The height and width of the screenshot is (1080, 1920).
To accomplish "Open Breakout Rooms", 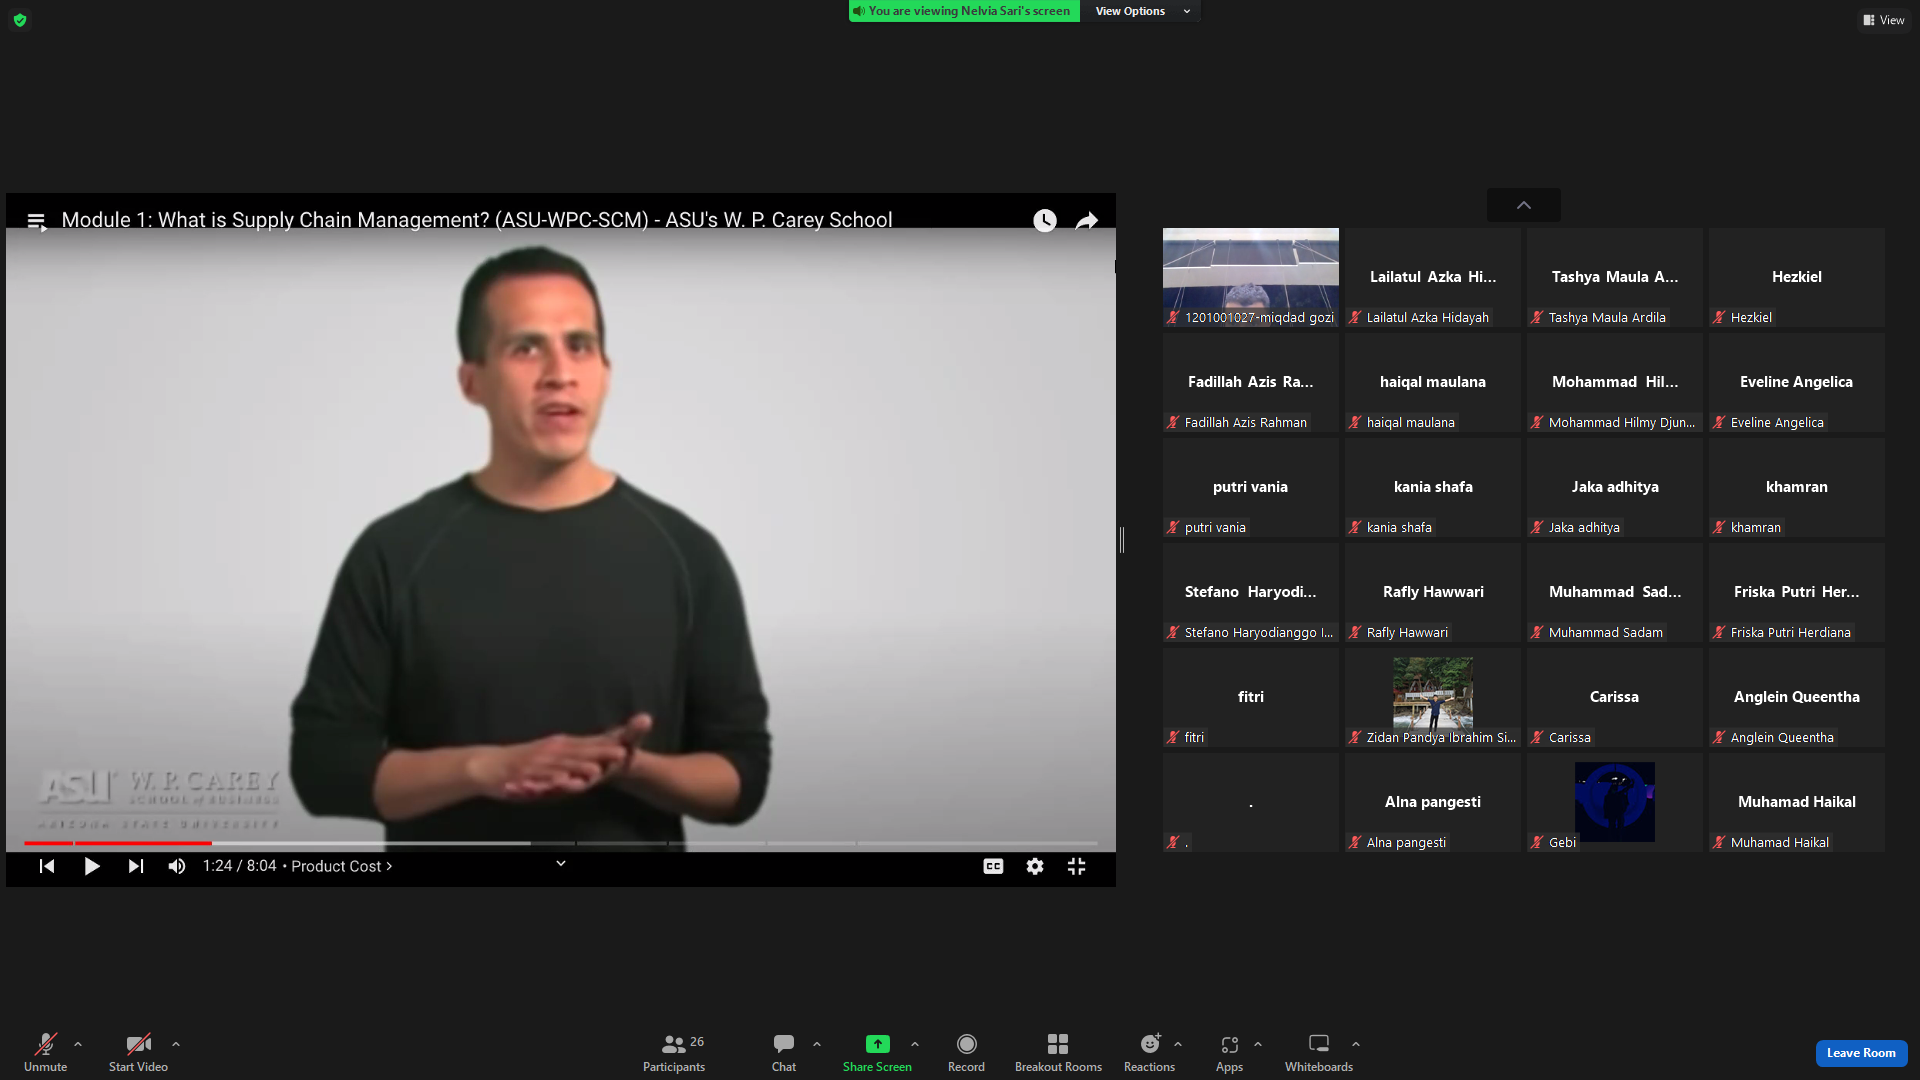I will [x=1058, y=1052].
